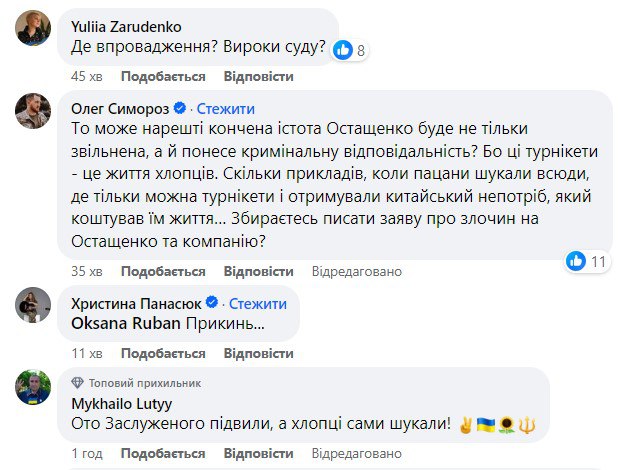Like Yuliia Zarudenko's comment with Подобається

(x=163, y=76)
